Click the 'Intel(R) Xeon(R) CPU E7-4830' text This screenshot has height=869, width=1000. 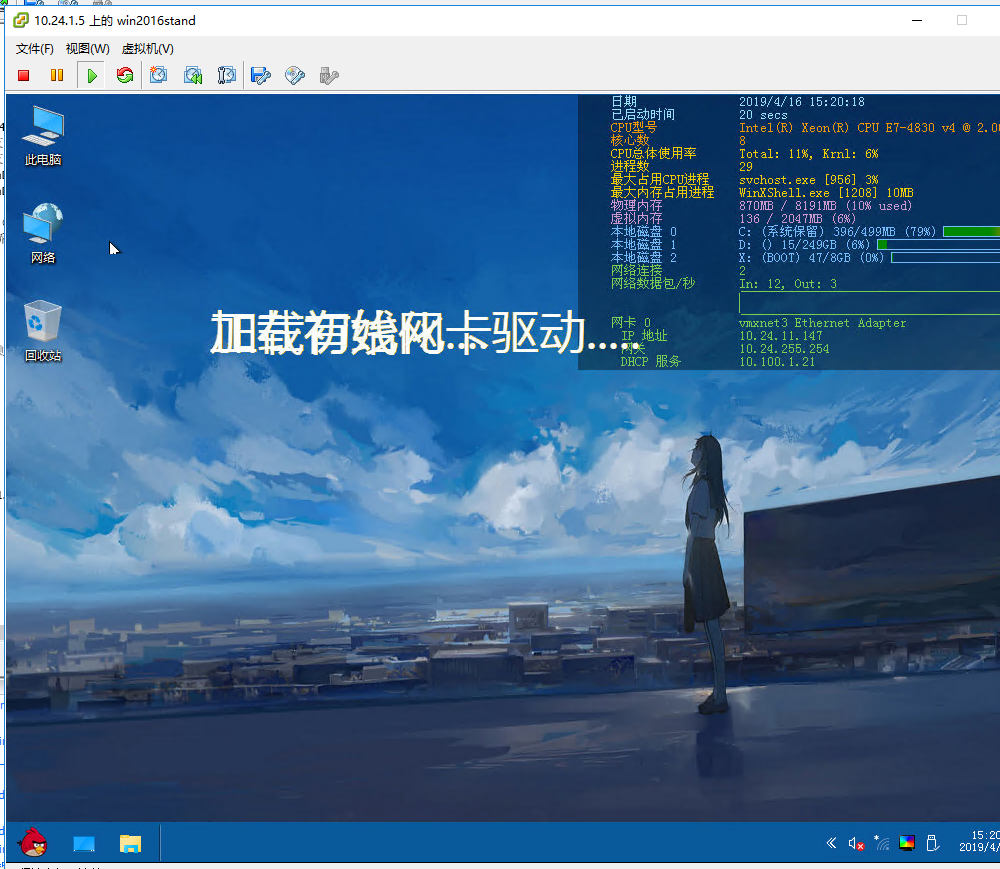837,128
